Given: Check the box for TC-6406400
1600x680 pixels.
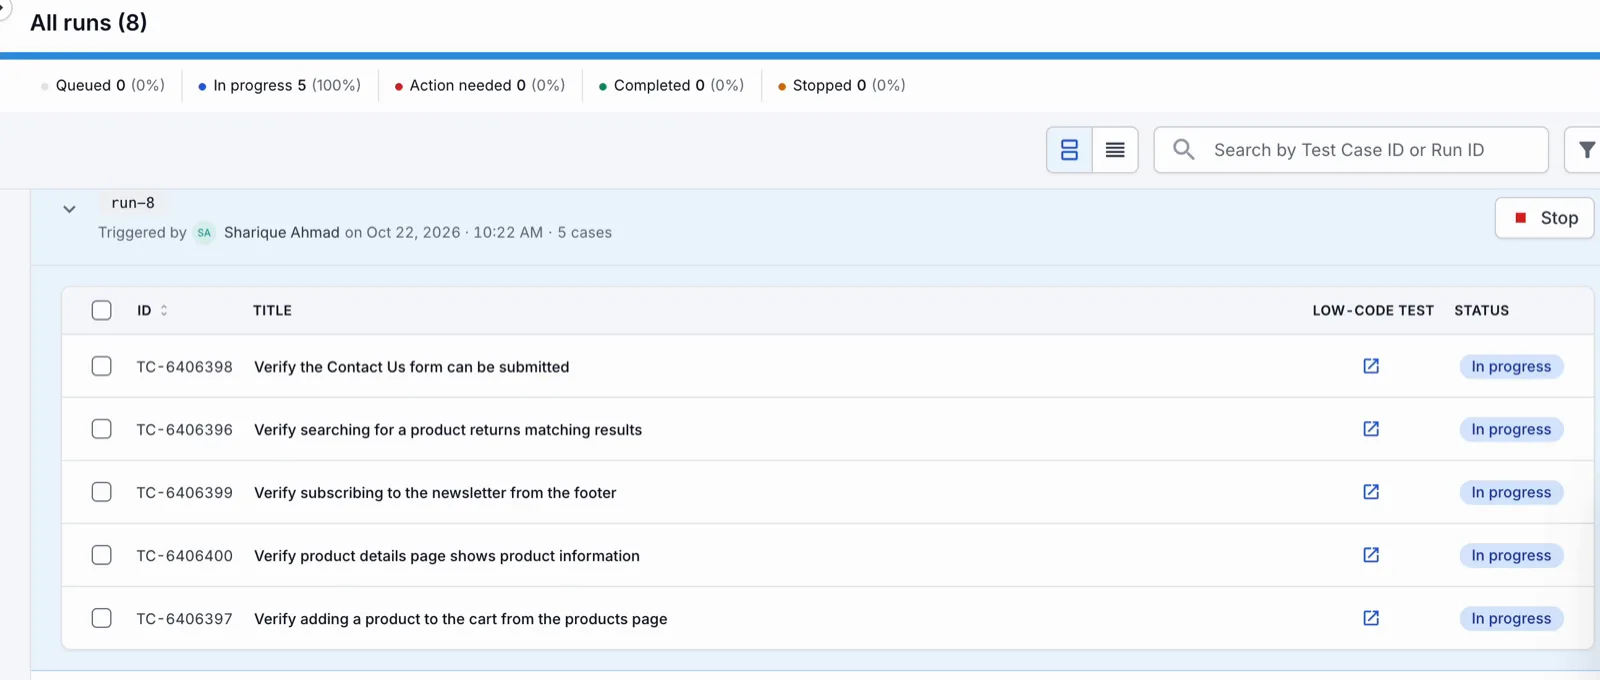Looking at the screenshot, I should click(101, 555).
